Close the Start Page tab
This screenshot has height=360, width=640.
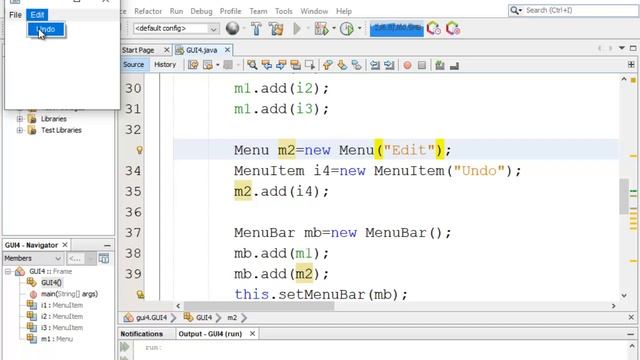[167, 50]
